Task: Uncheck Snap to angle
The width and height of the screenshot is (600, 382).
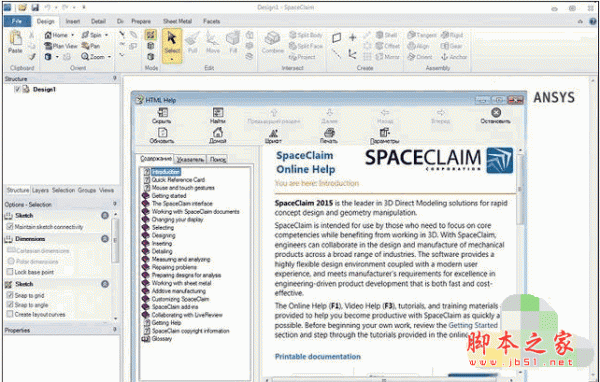Action: pyautogui.click(x=10, y=305)
